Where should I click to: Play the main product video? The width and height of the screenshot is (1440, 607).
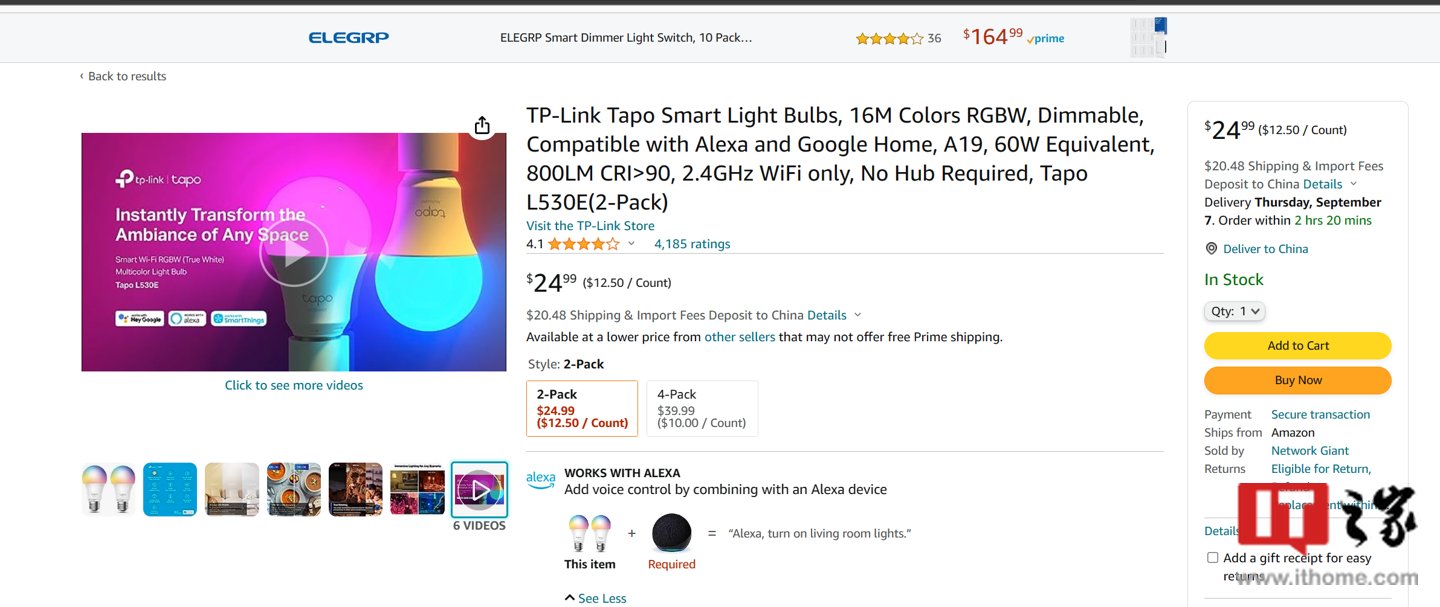(x=293, y=253)
